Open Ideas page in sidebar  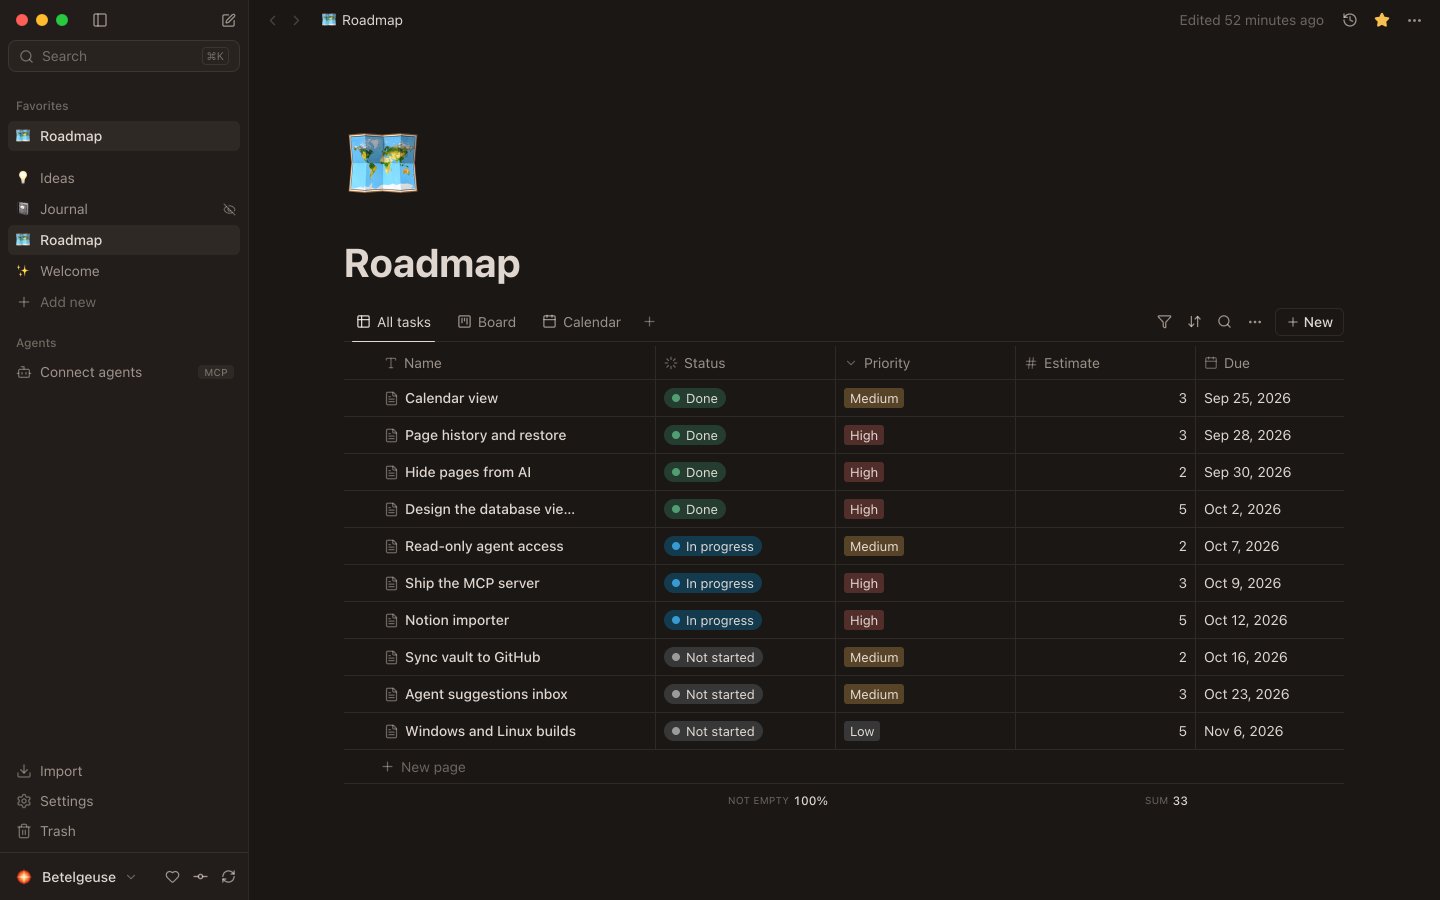coord(124,178)
